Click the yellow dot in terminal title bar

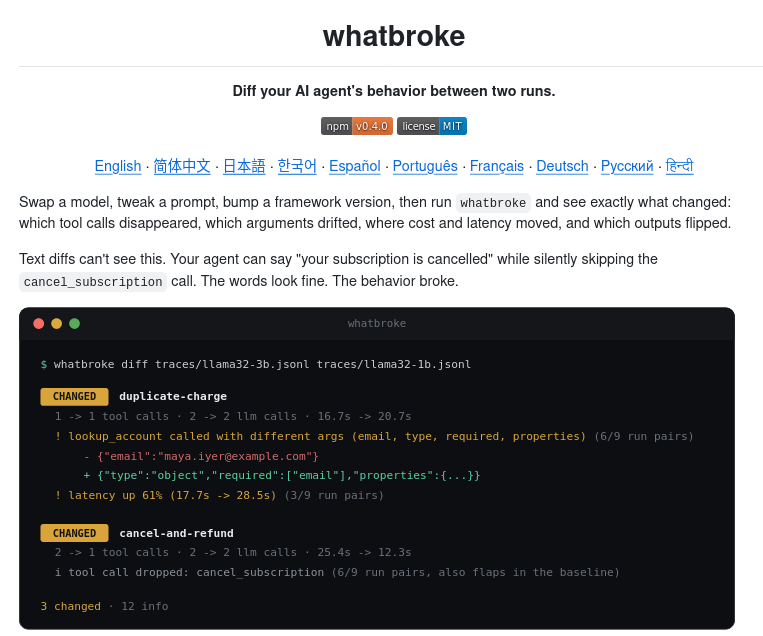pos(56,324)
